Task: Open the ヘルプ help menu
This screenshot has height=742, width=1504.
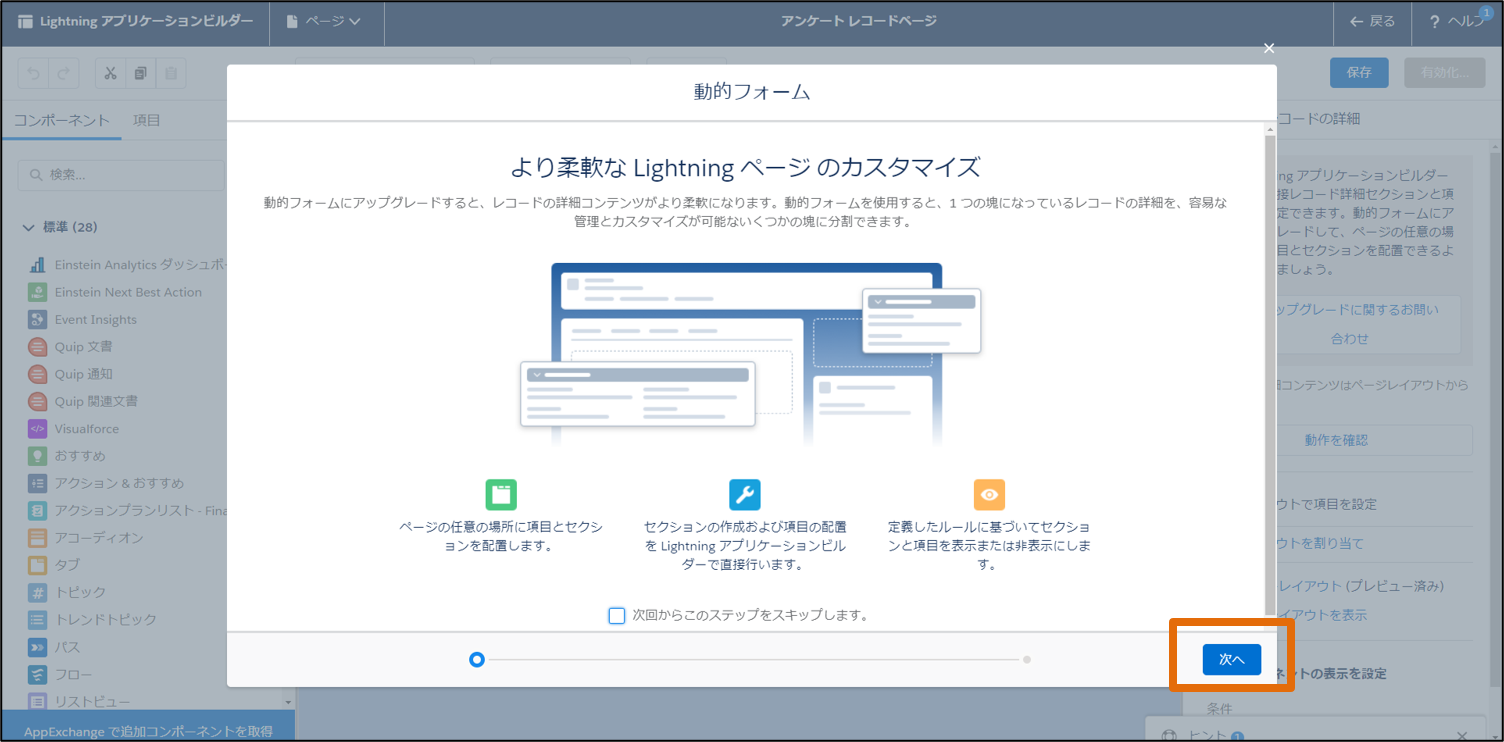Action: click(x=1457, y=21)
